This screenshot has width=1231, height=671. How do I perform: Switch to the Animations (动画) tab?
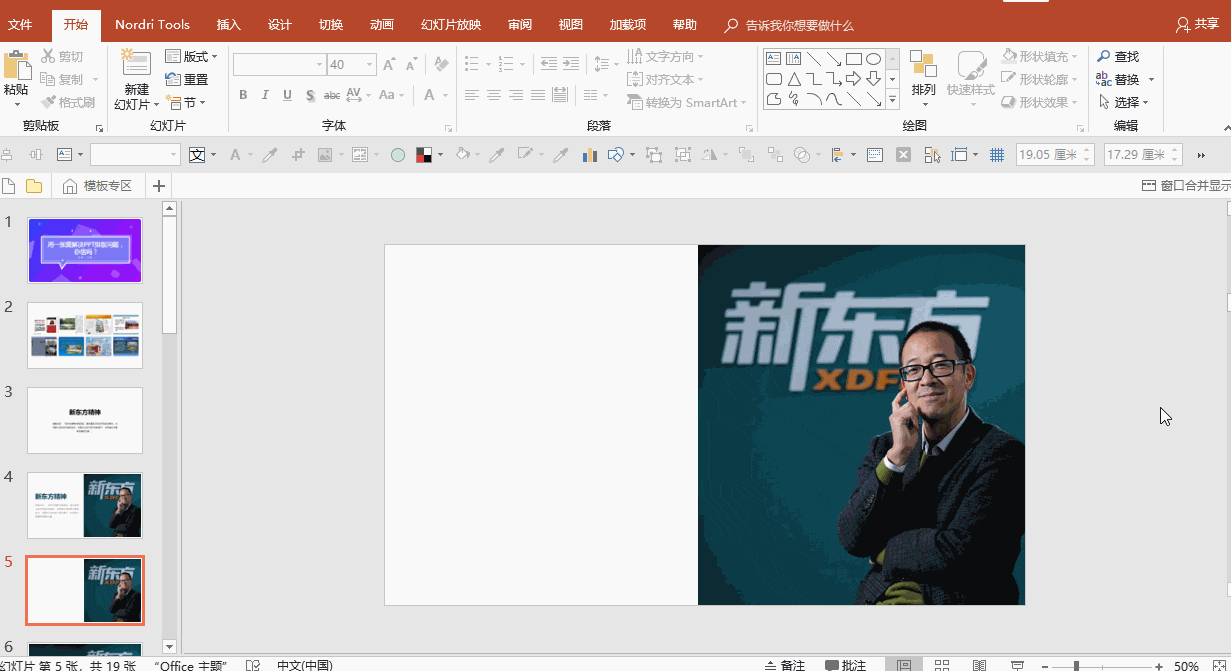[x=381, y=25]
